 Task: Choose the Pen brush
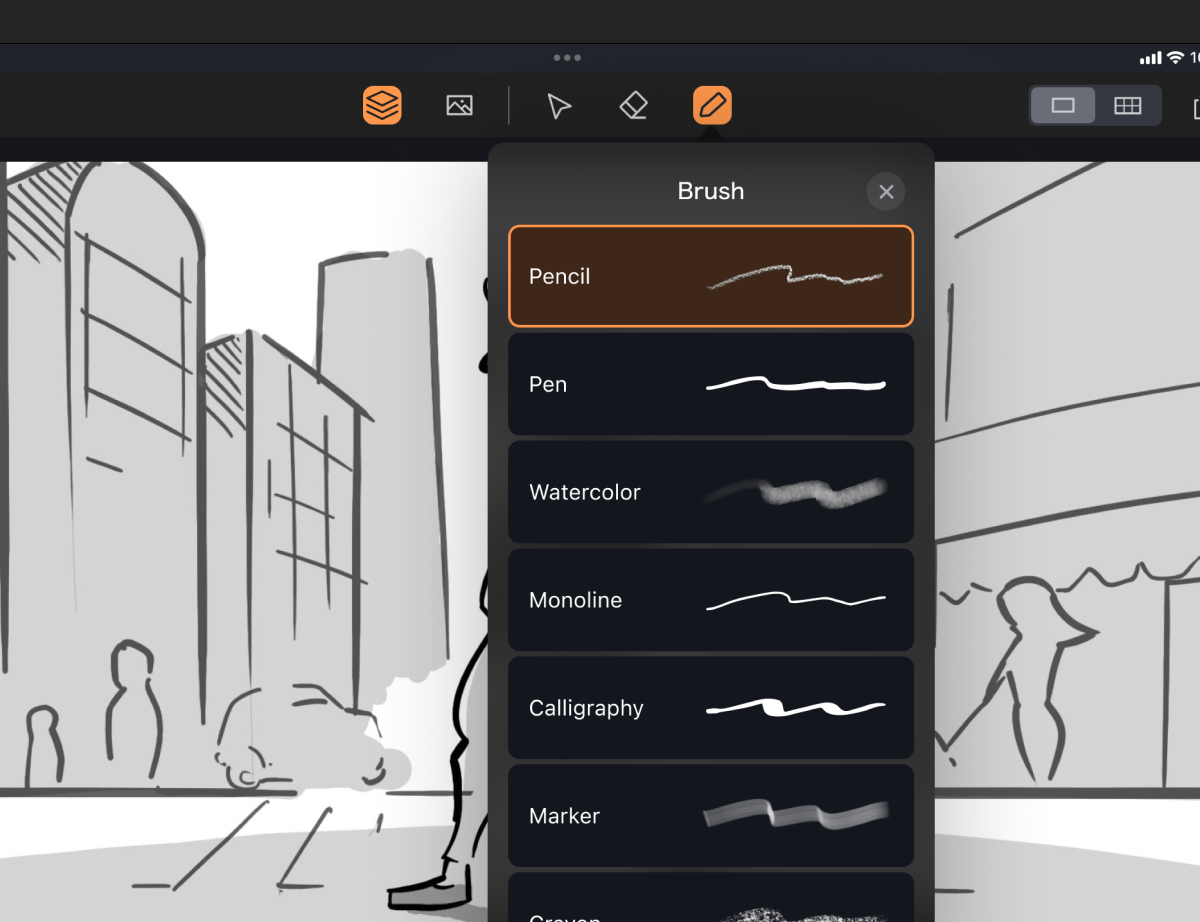[711, 384]
